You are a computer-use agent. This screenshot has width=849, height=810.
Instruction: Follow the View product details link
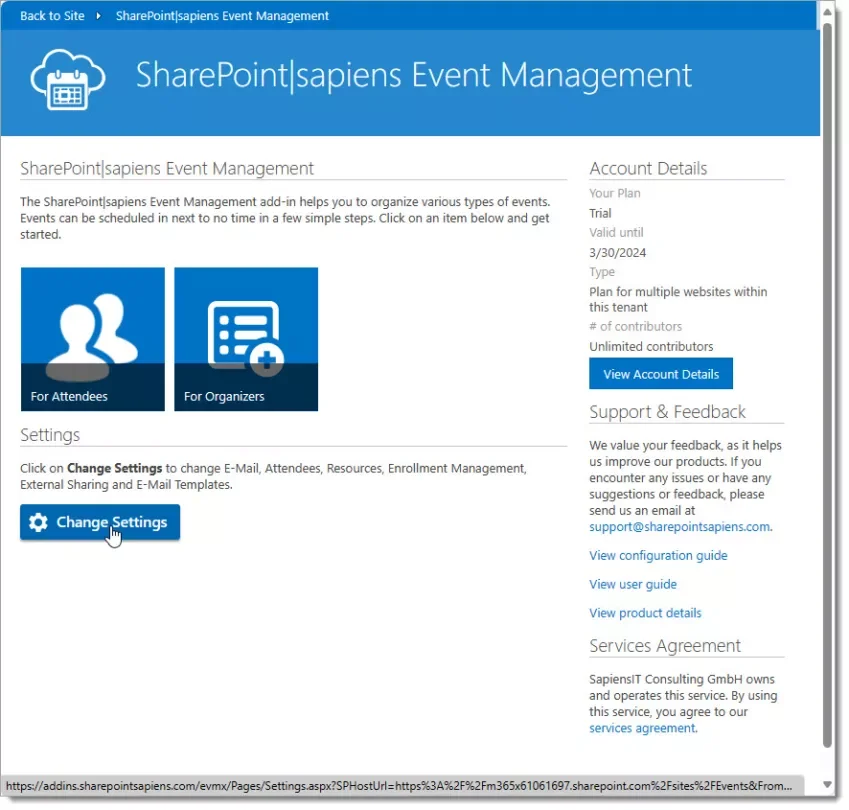tap(645, 613)
